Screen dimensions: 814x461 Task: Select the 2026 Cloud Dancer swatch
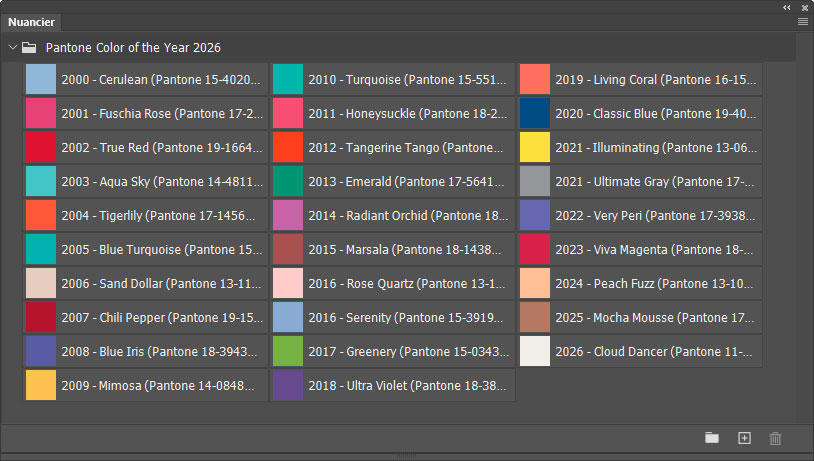535,351
